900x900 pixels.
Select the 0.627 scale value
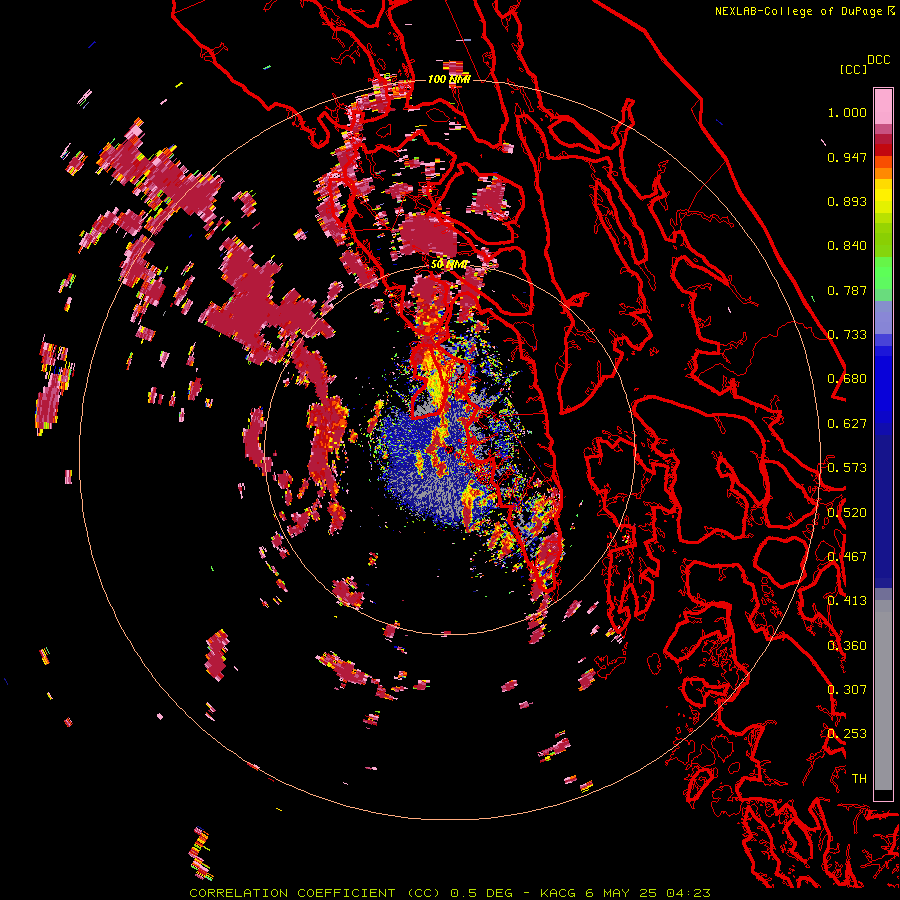tap(847, 424)
